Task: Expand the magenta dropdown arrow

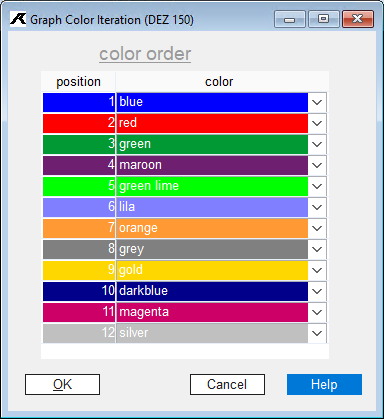Action: click(x=317, y=312)
